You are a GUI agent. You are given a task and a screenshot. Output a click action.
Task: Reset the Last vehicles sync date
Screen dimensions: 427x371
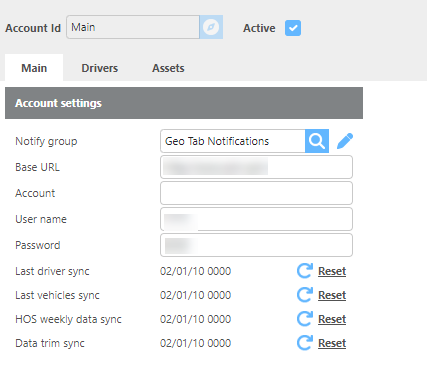(332, 295)
